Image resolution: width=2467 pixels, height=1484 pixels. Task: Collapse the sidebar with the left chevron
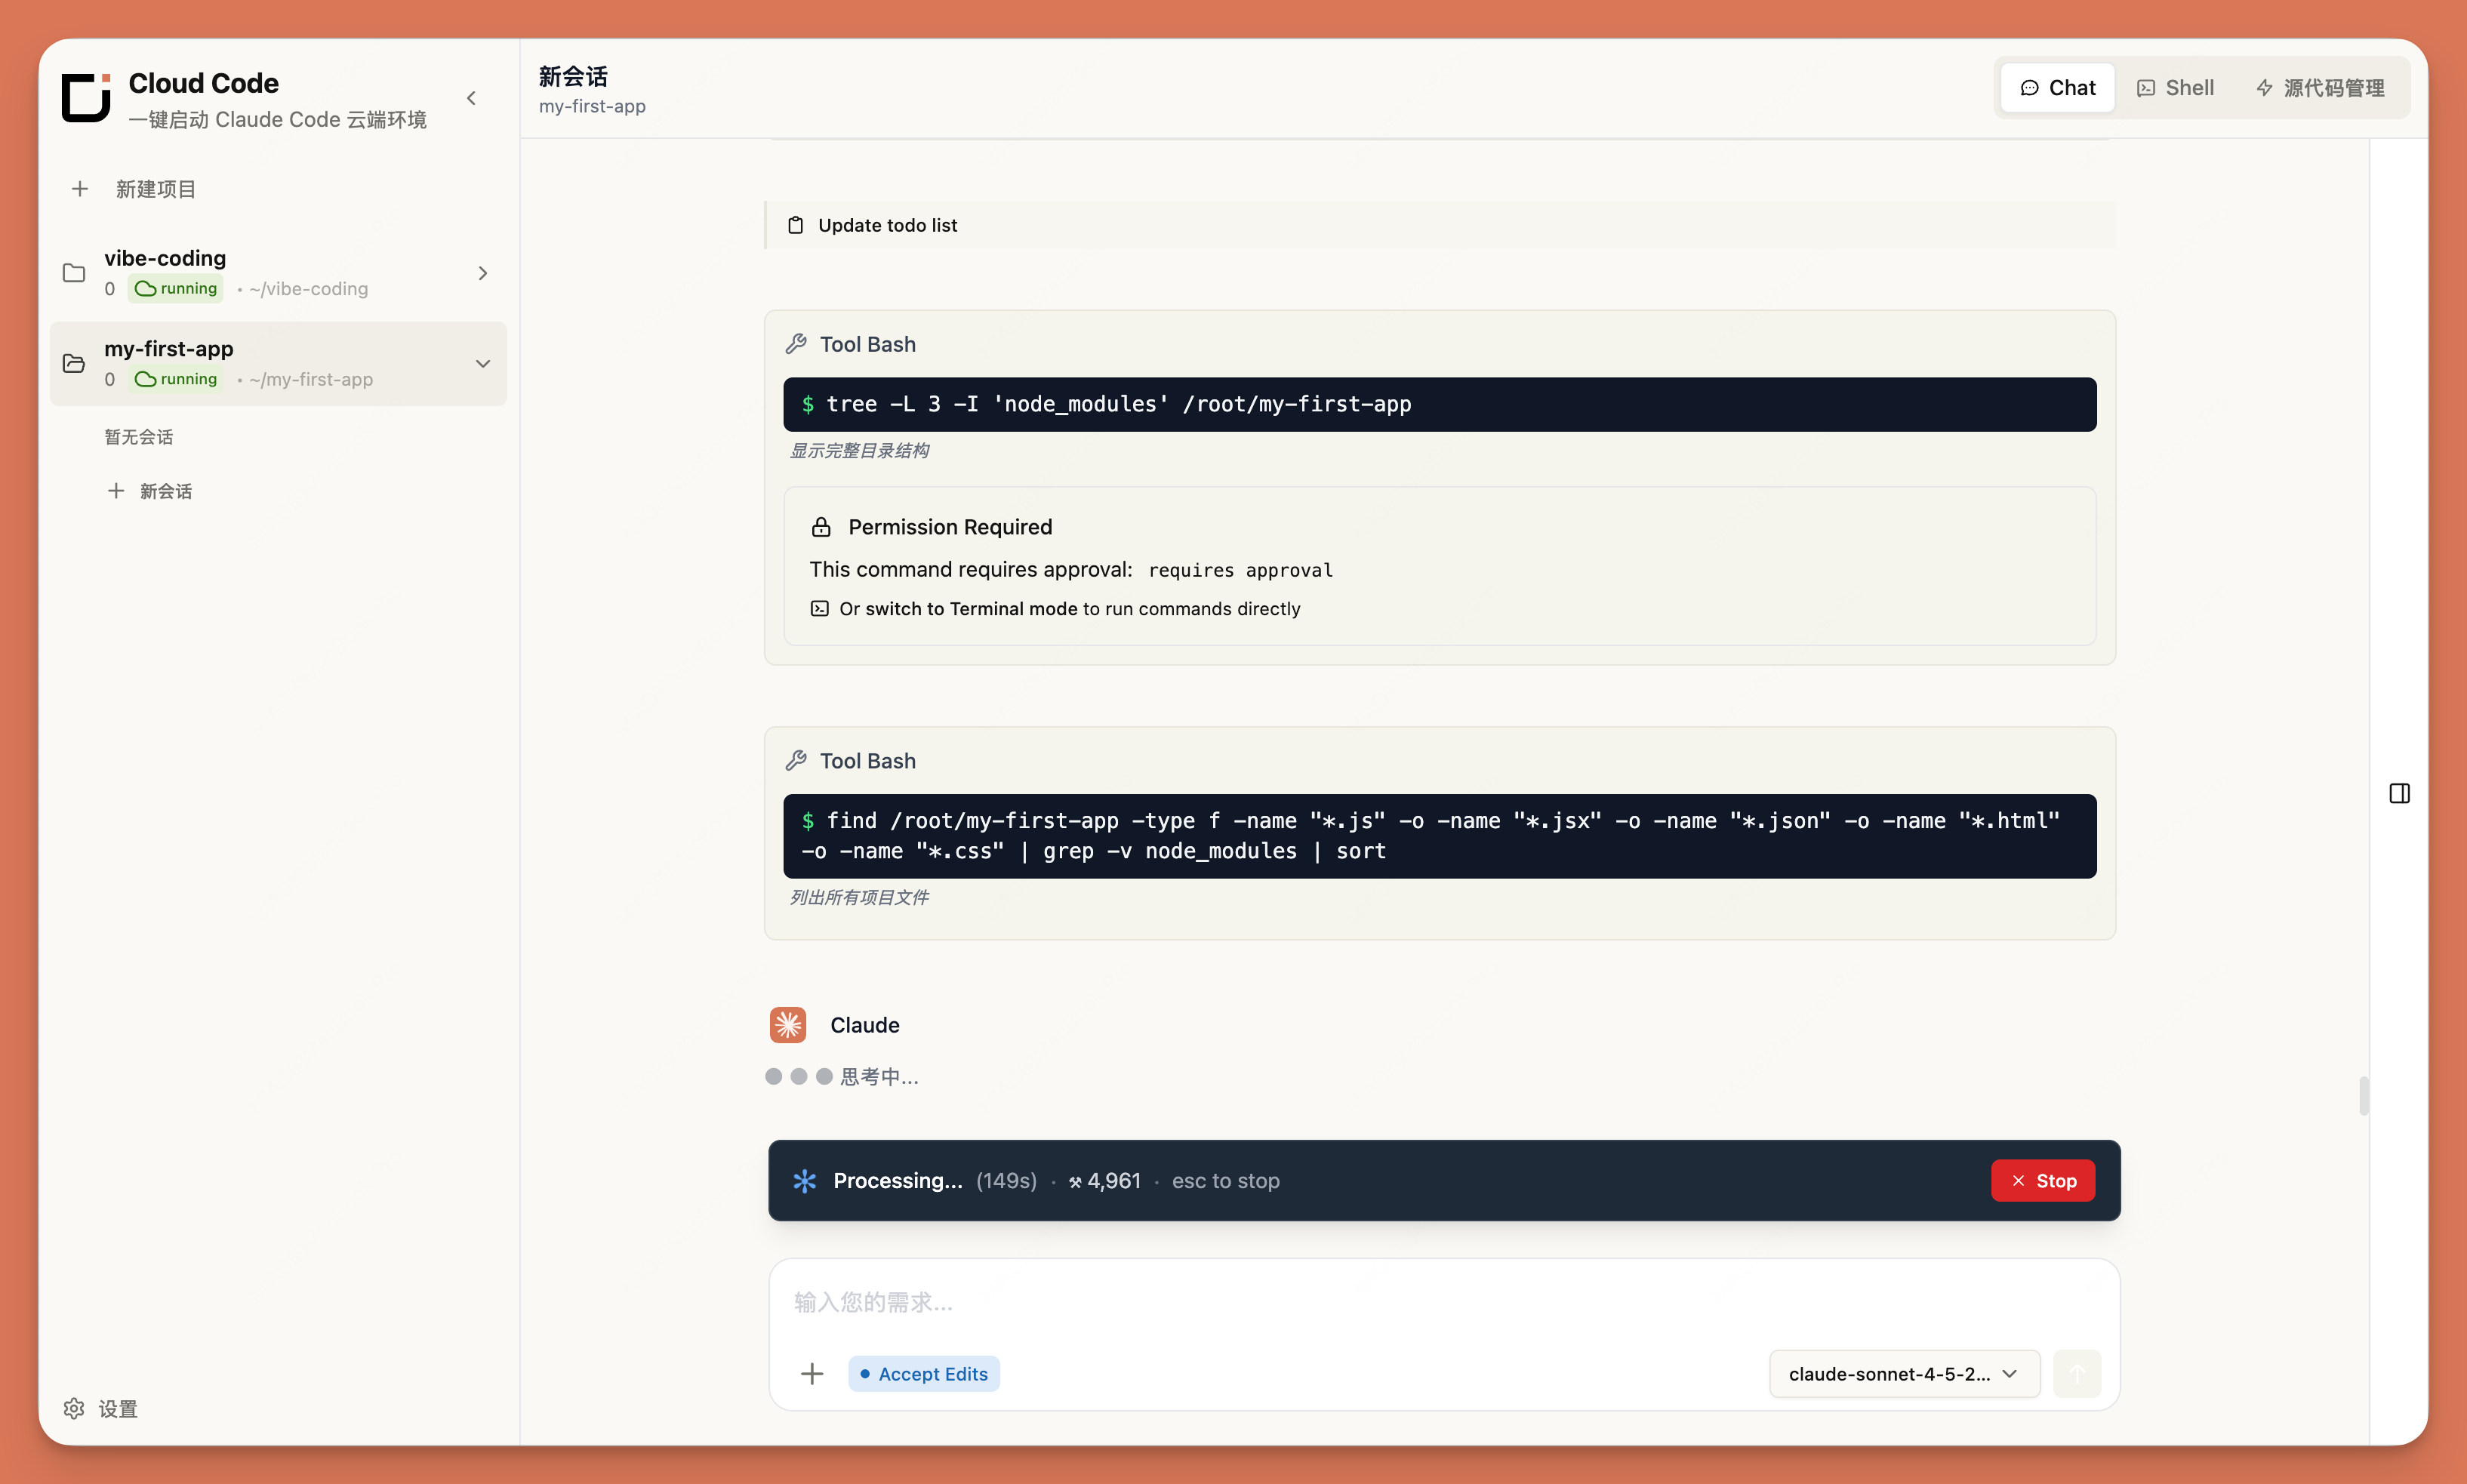point(472,98)
